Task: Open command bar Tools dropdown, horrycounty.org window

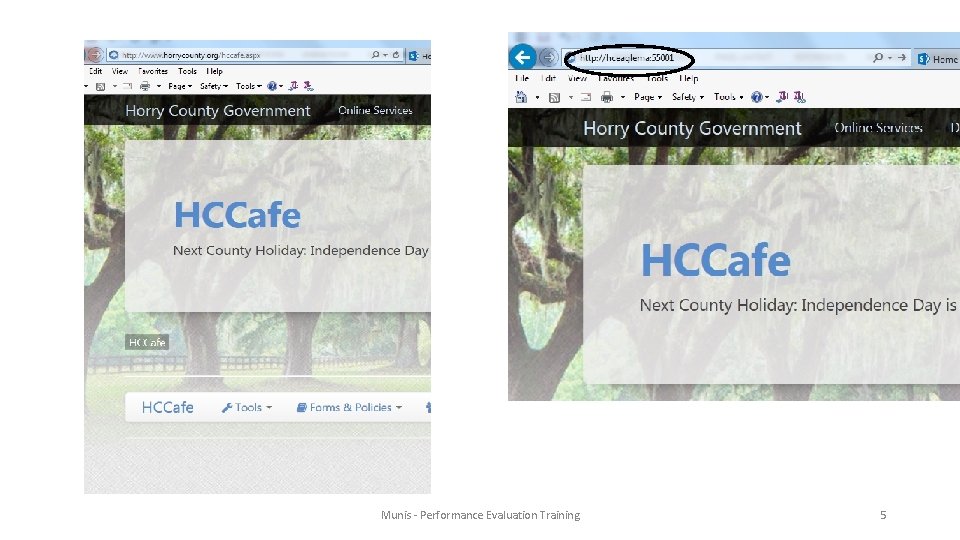Action: click(x=249, y=86)
